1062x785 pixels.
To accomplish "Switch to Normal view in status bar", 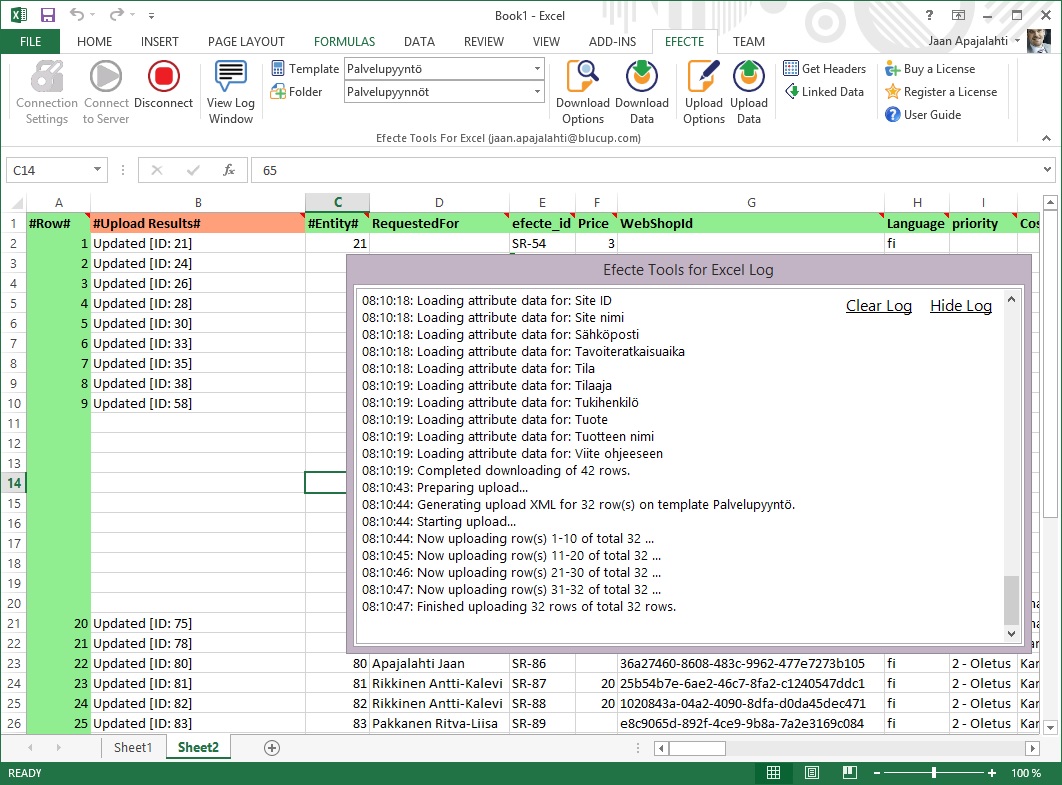I will coord(773,773).
